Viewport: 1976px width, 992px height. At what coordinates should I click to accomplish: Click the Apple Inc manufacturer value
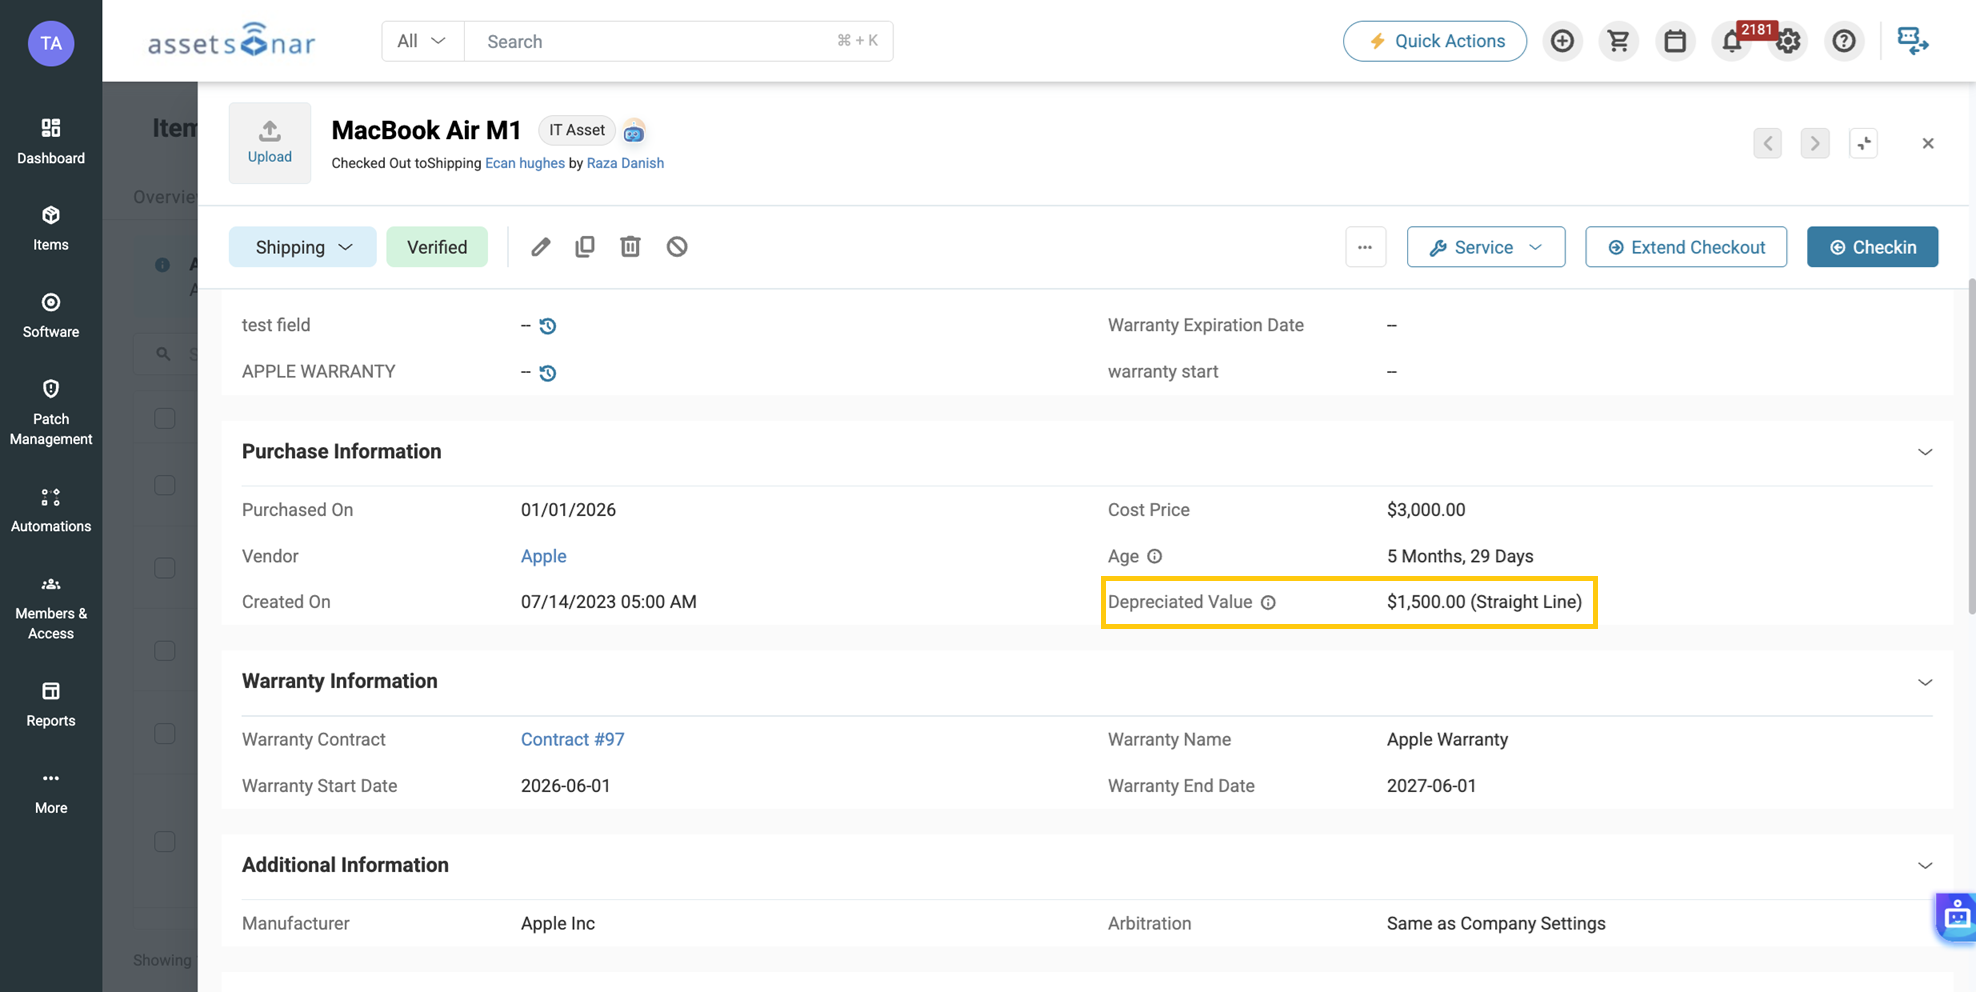558,924
